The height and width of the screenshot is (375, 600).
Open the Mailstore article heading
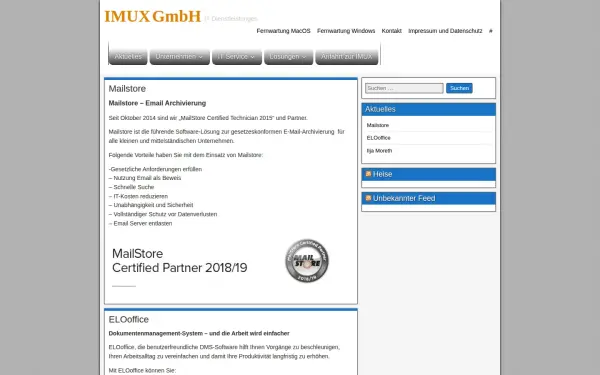click(x=127, y=89)
